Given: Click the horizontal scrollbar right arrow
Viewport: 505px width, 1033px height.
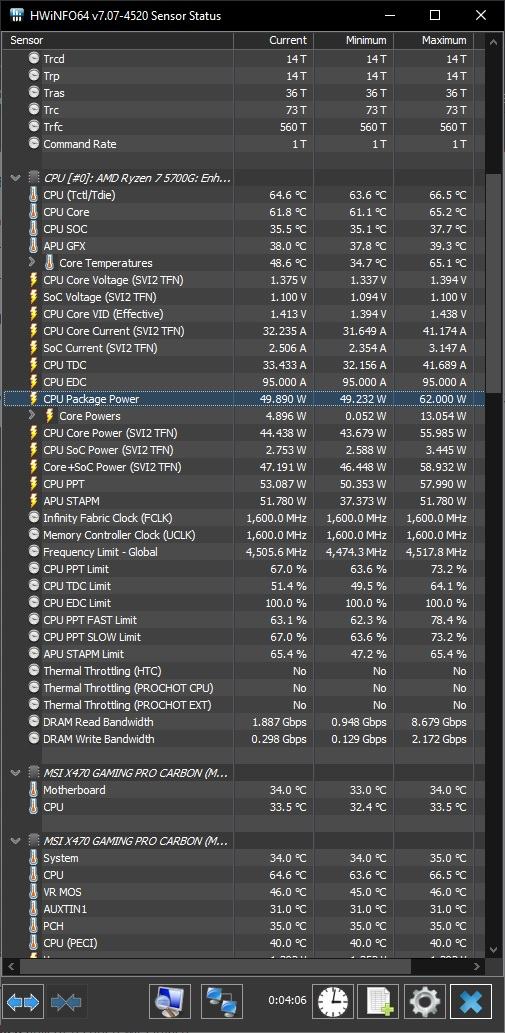Looking at the screenshot, I should pyautogui.click(x=477, y=966).
